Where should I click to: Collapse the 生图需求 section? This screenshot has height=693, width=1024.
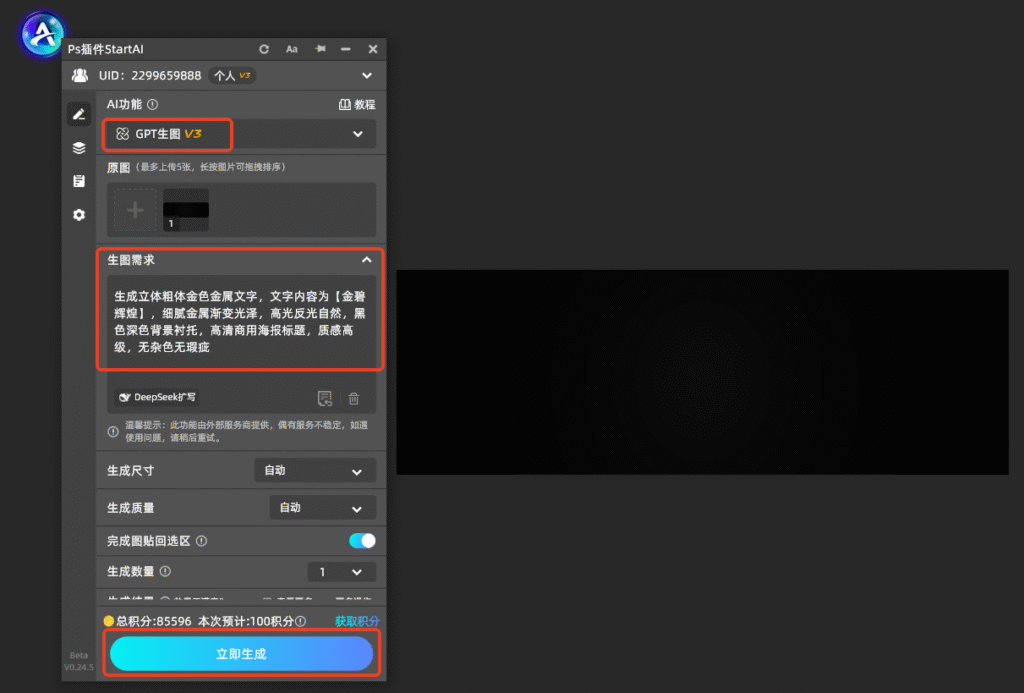(x=366, y=260)
